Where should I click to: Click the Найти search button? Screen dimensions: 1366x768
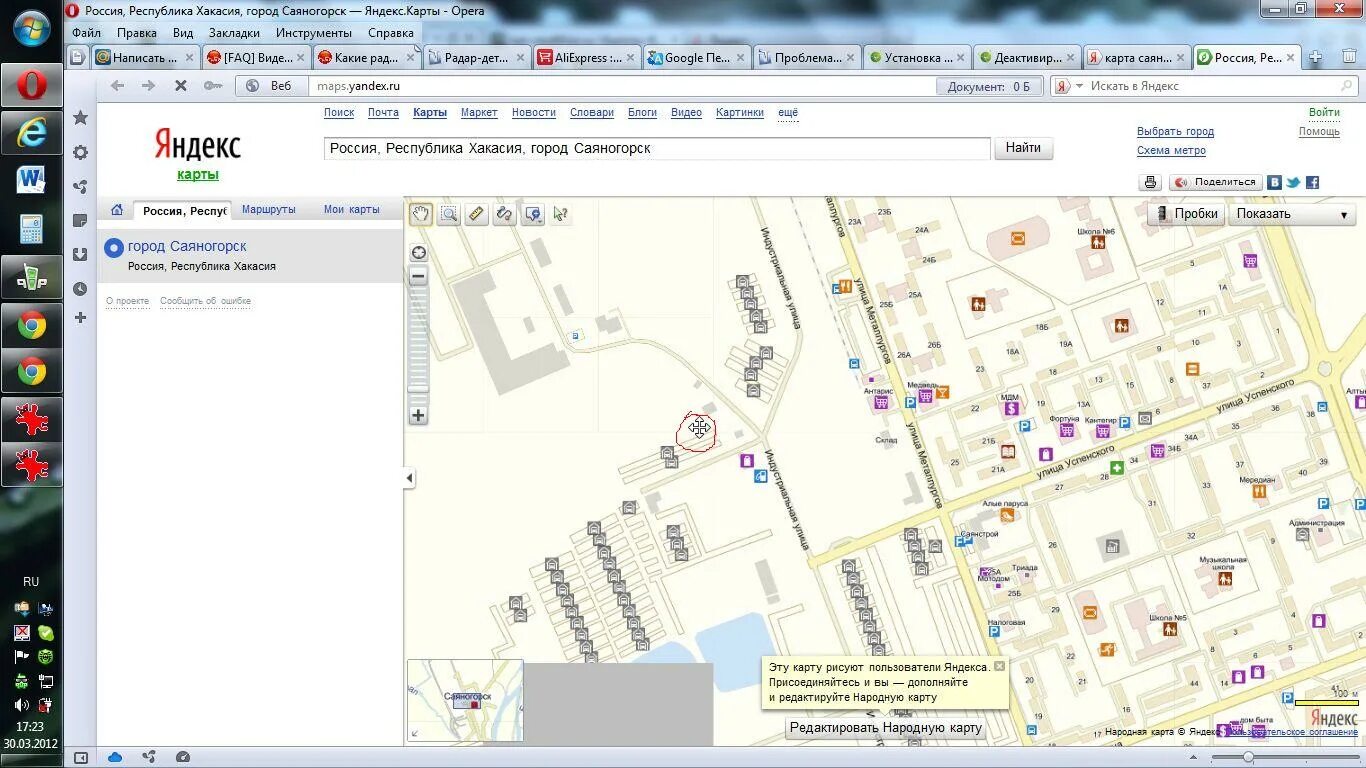pos(1023,148)
